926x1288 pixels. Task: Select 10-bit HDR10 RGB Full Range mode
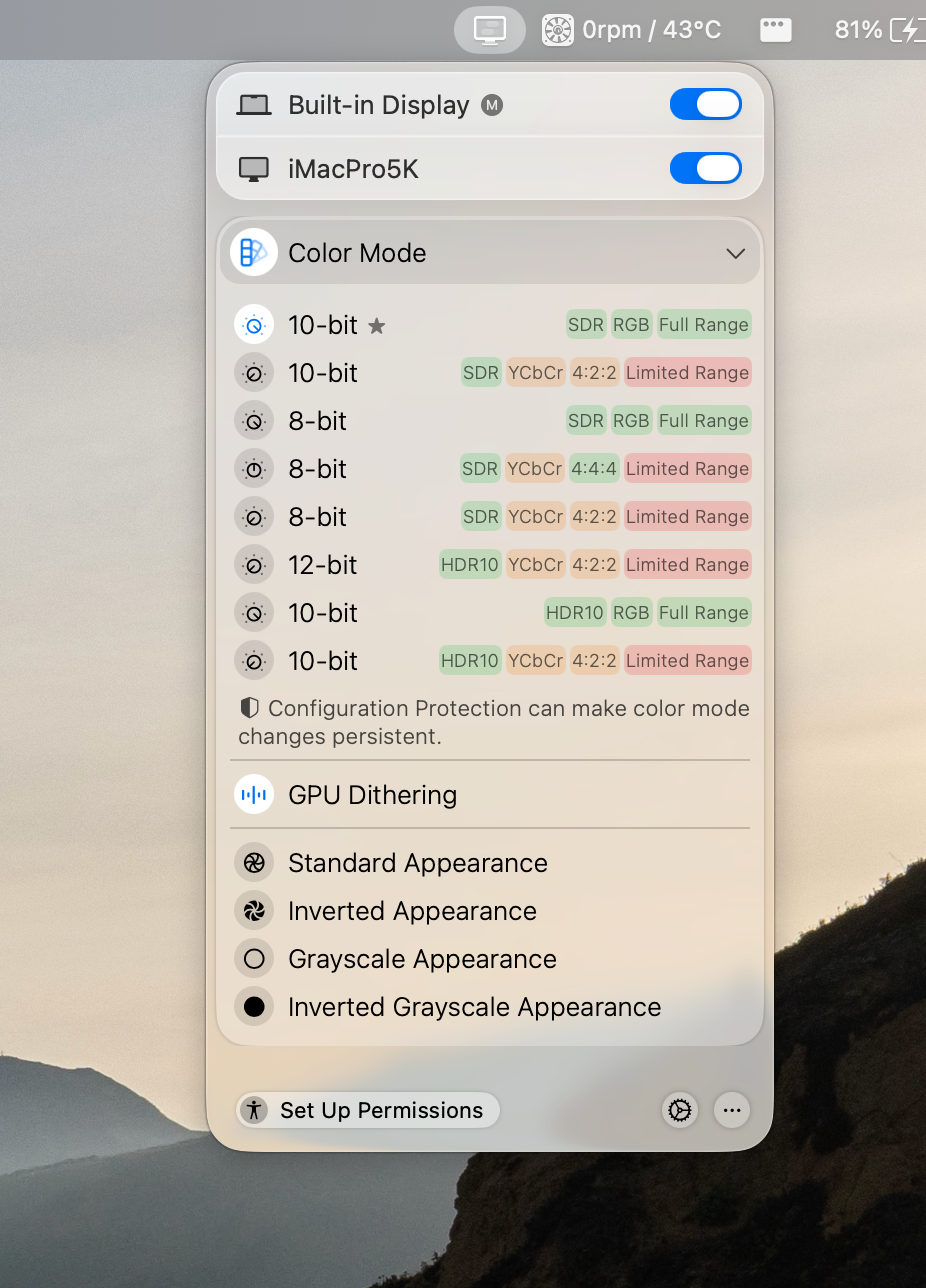pyautogui.click(x=492, y=613)
